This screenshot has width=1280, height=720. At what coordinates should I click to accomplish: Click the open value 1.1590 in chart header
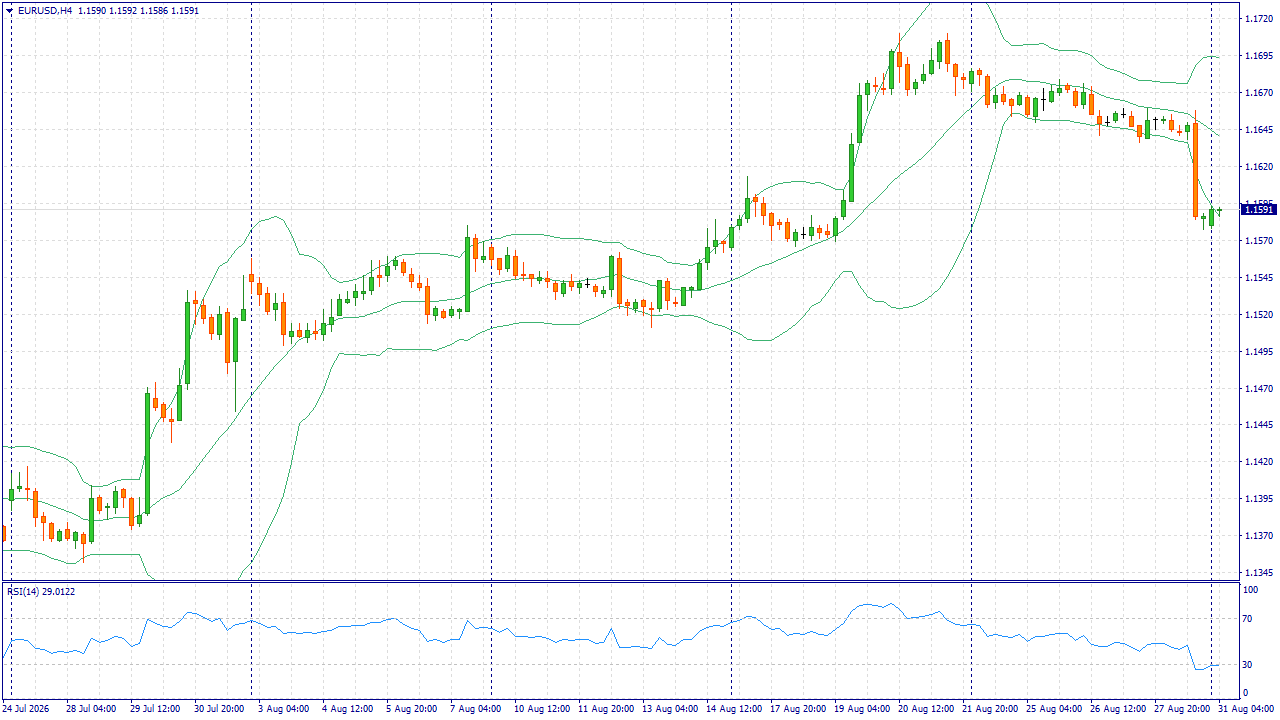coord(91,10)
